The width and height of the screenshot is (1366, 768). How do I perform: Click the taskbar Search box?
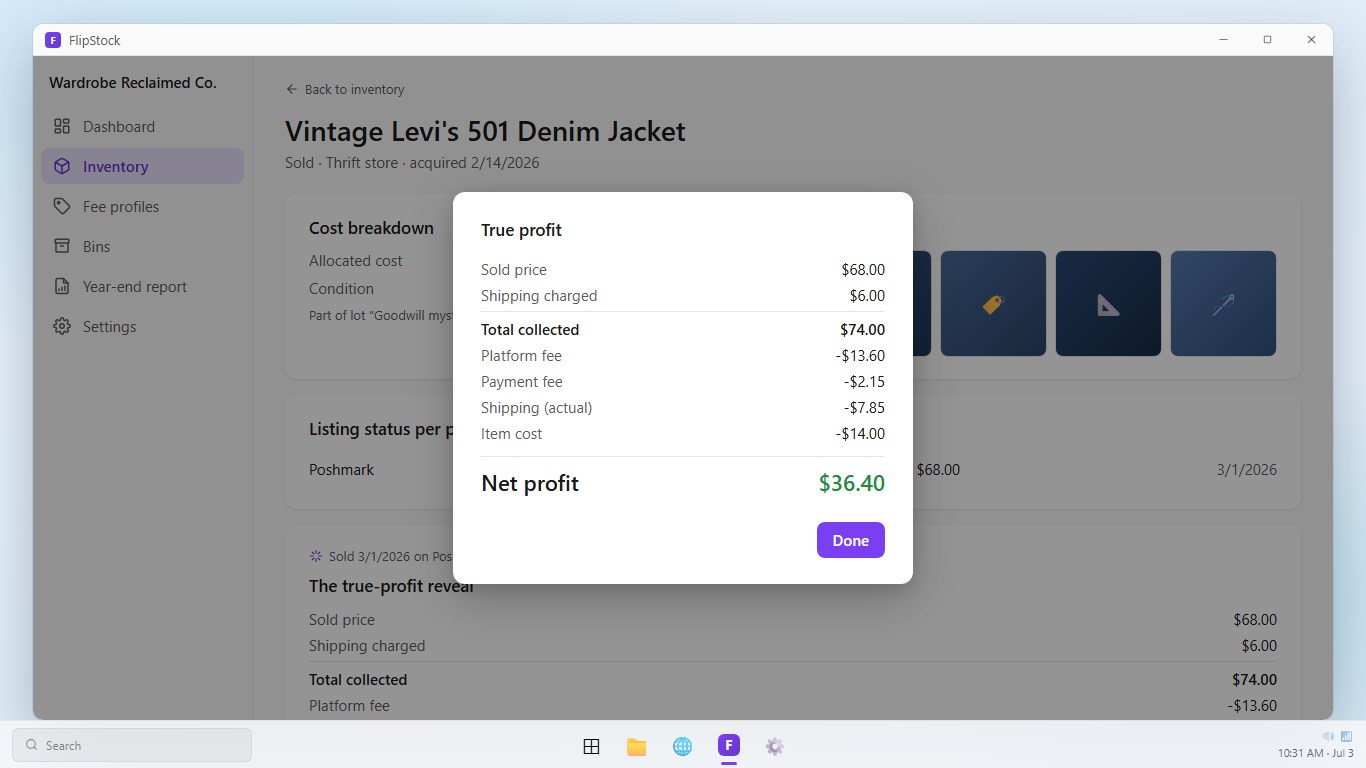click(x=132, y=745)
